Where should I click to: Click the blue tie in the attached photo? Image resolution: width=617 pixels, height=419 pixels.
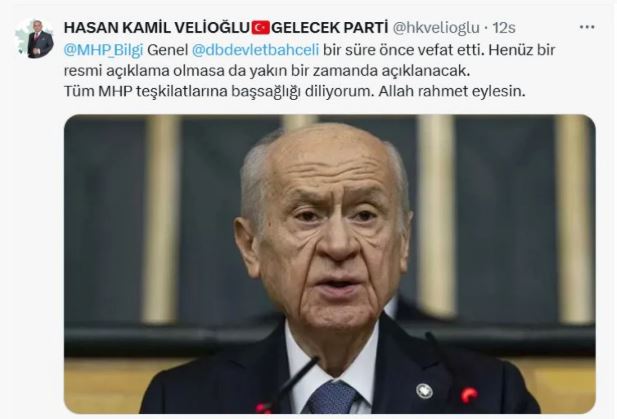click(x=331, y=397)
